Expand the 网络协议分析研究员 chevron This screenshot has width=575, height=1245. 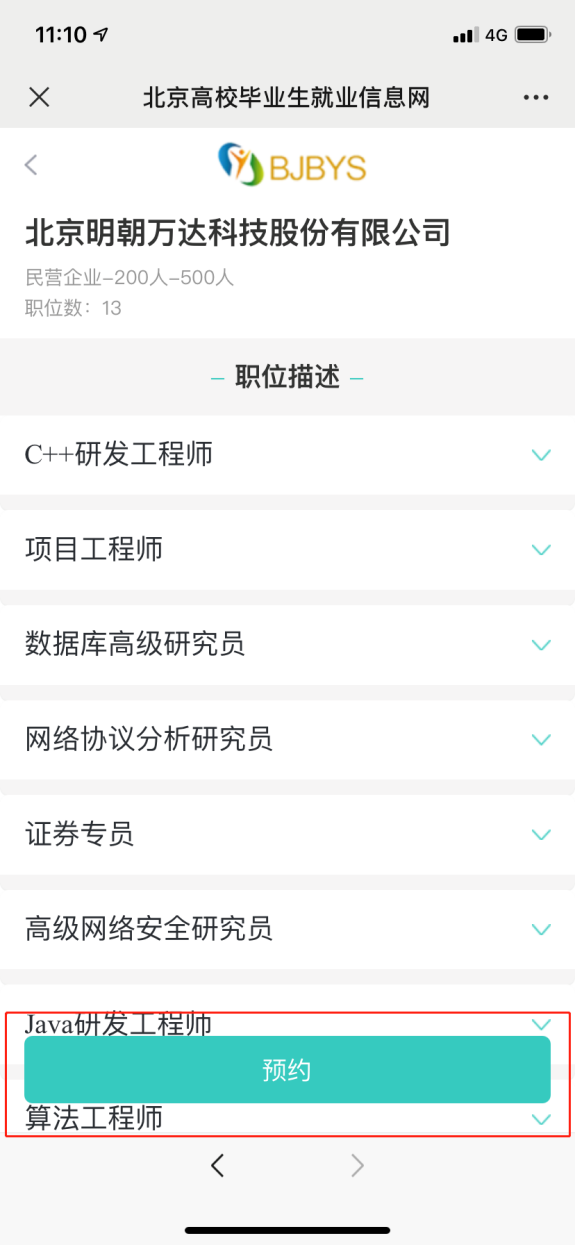click(x=541, y=740)
